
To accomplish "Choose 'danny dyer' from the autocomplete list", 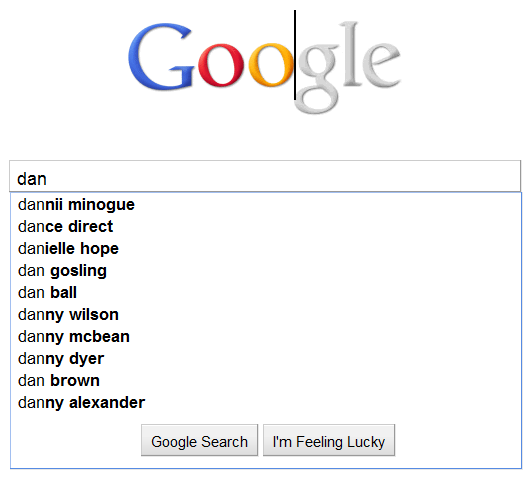I will click(x=266, y=359).
